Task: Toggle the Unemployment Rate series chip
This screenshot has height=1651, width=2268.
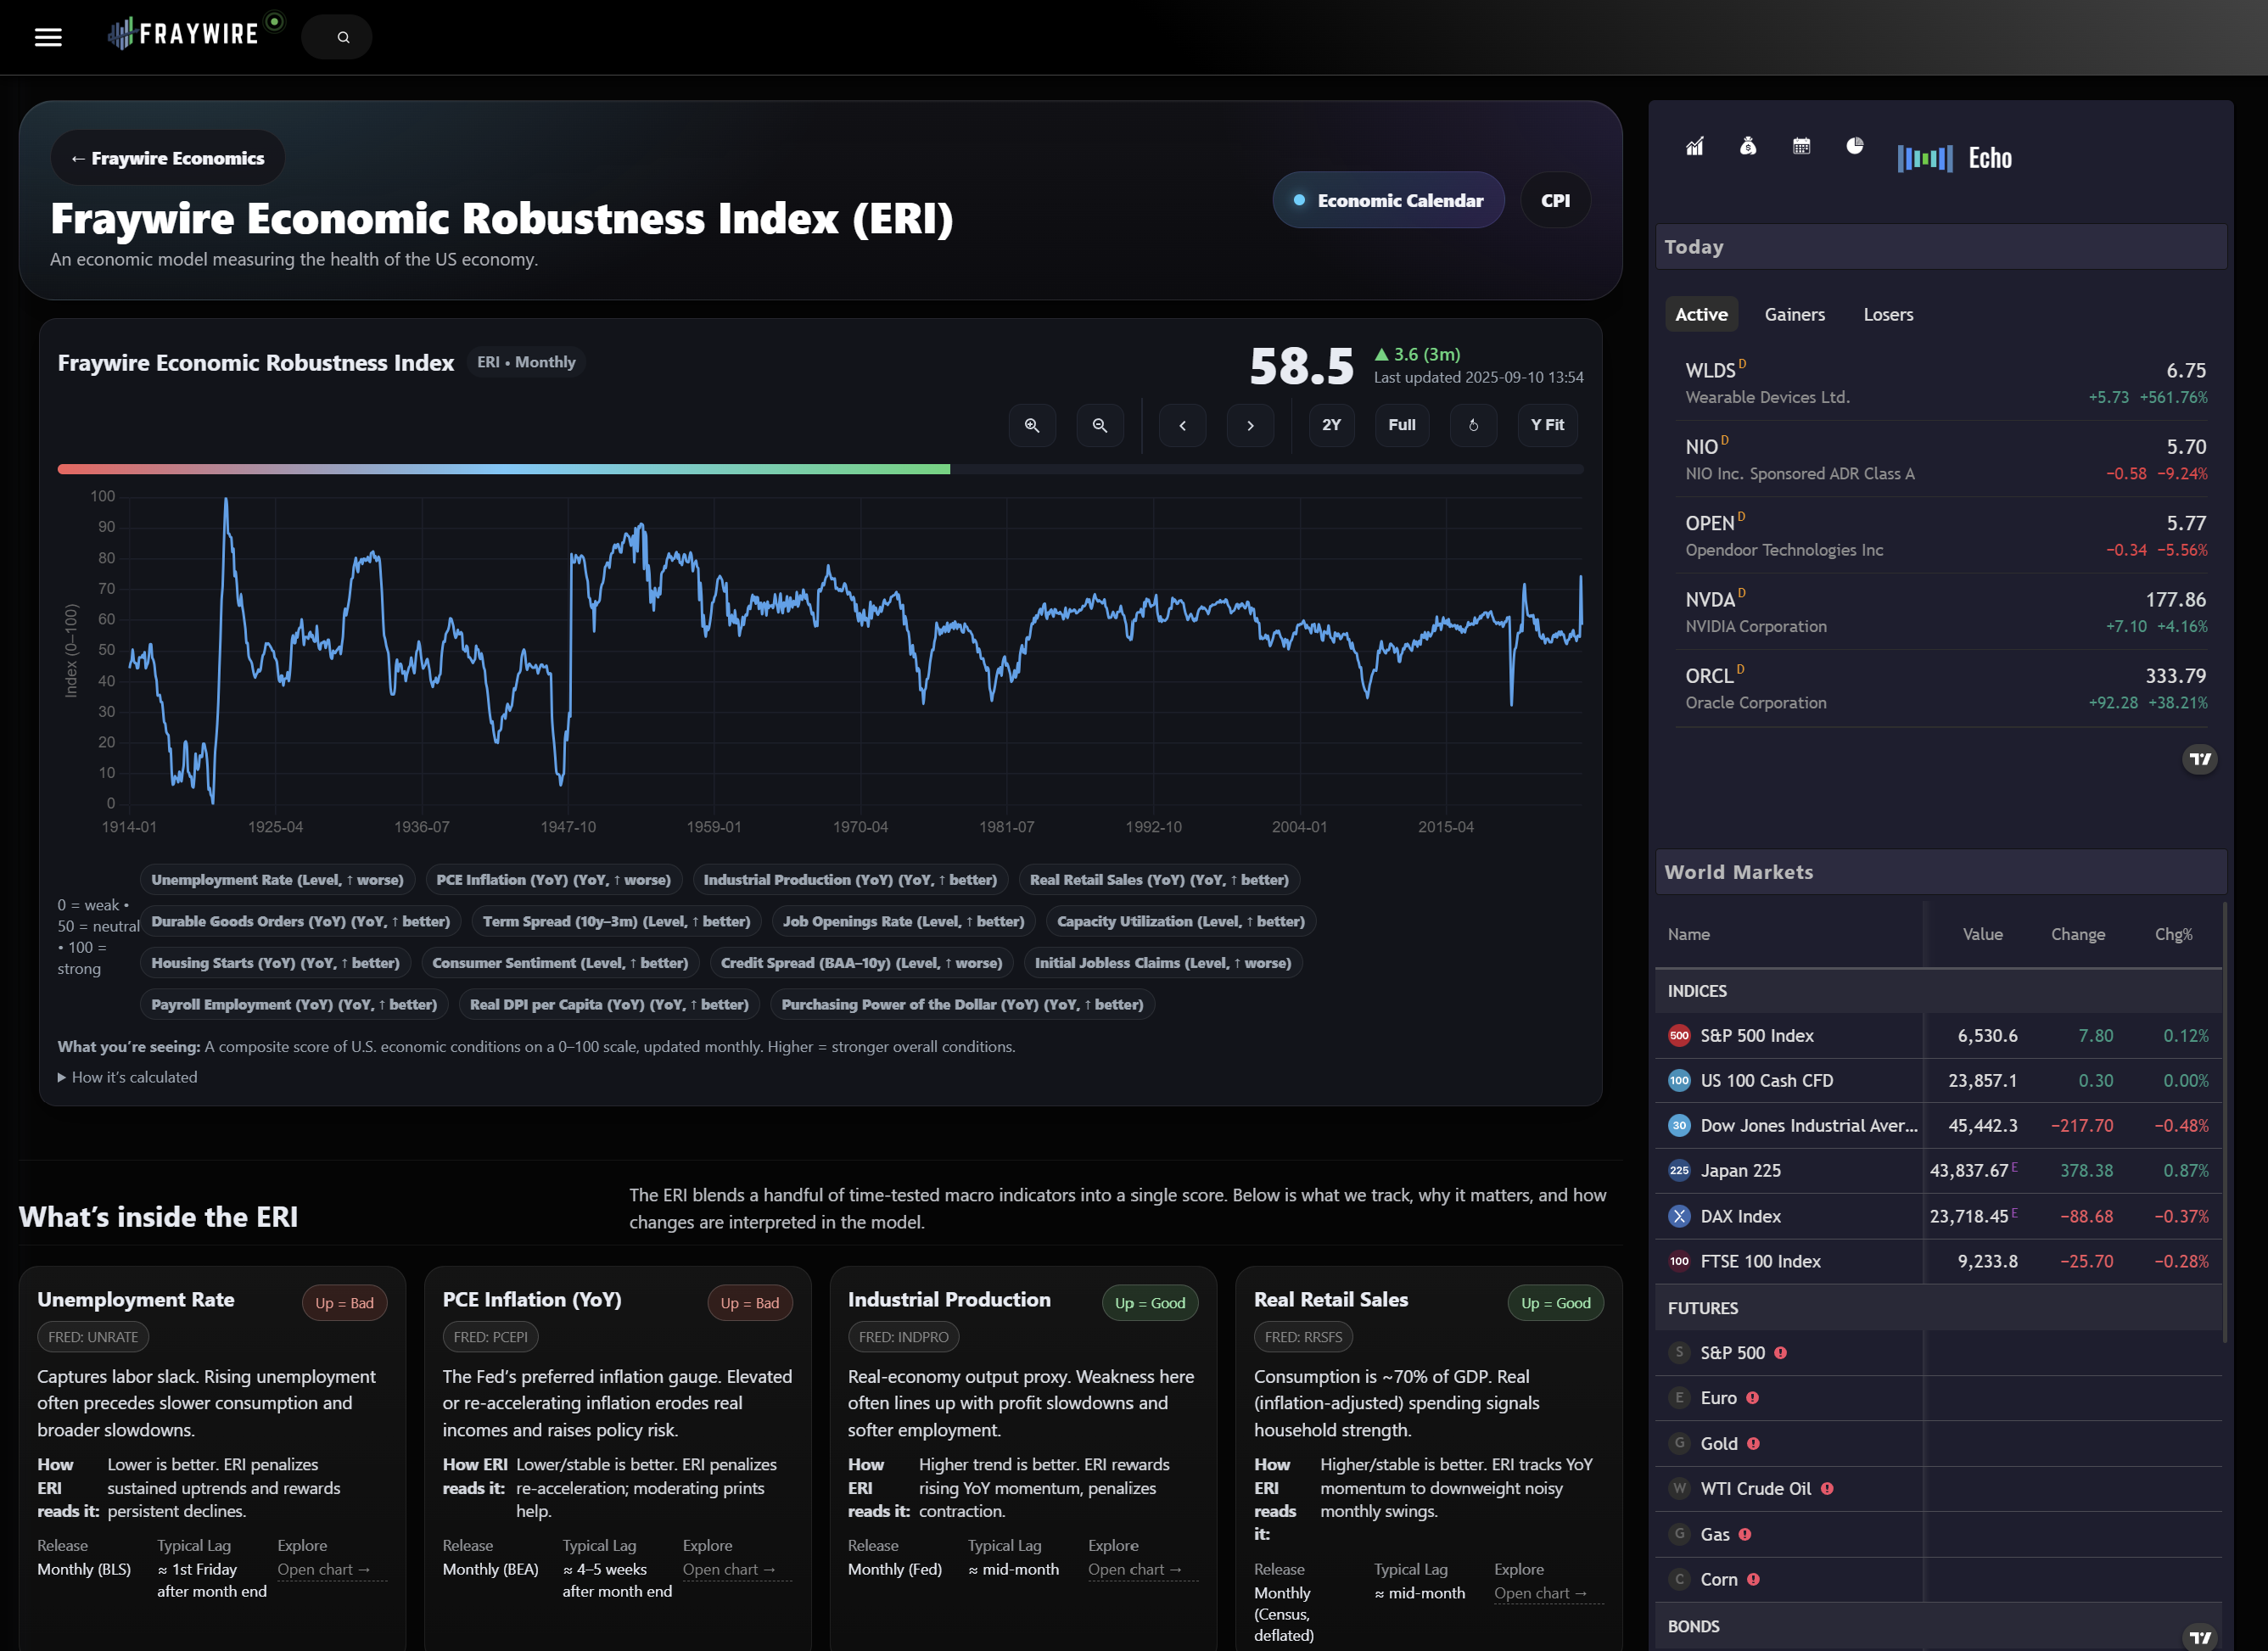Action: pyautogui.click(x=277, y=880)
